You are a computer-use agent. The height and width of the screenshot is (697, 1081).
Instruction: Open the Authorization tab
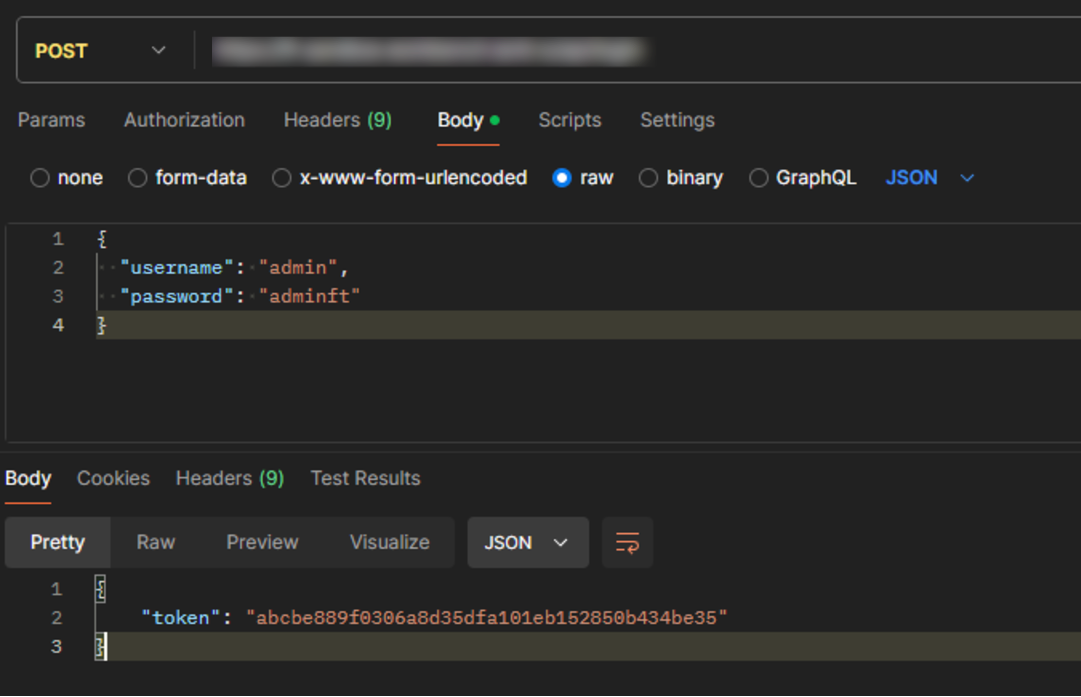(184, 120)
